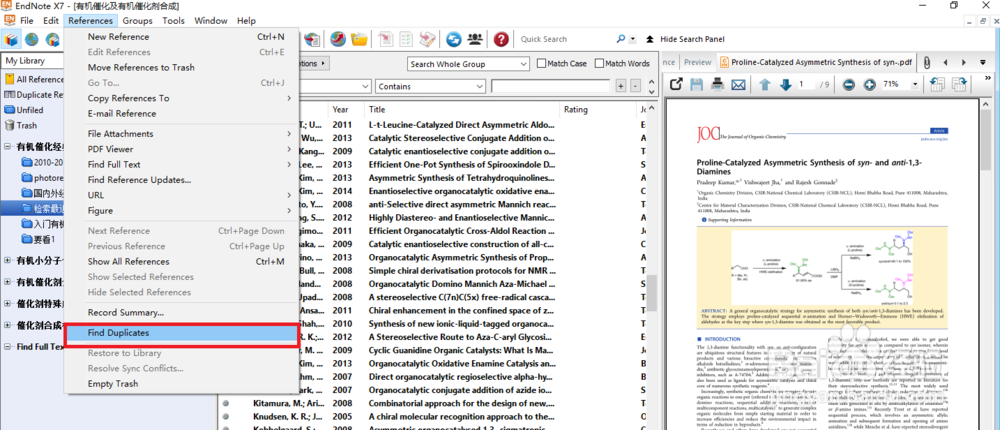Image resolution: width=1000 pixels, height=430 pixels.
Task: Open EndNote Help red question icon
Action: click(x=501, y=40)
